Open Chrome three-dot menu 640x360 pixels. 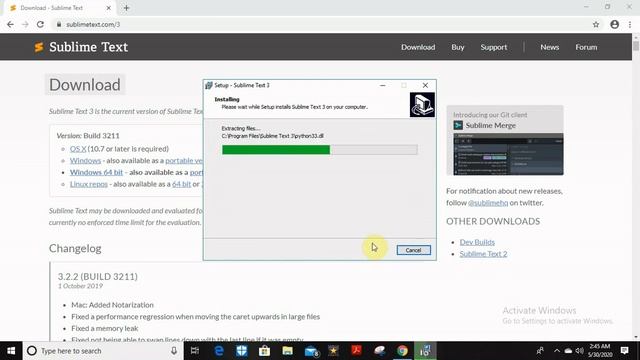(x=630, y=24)
